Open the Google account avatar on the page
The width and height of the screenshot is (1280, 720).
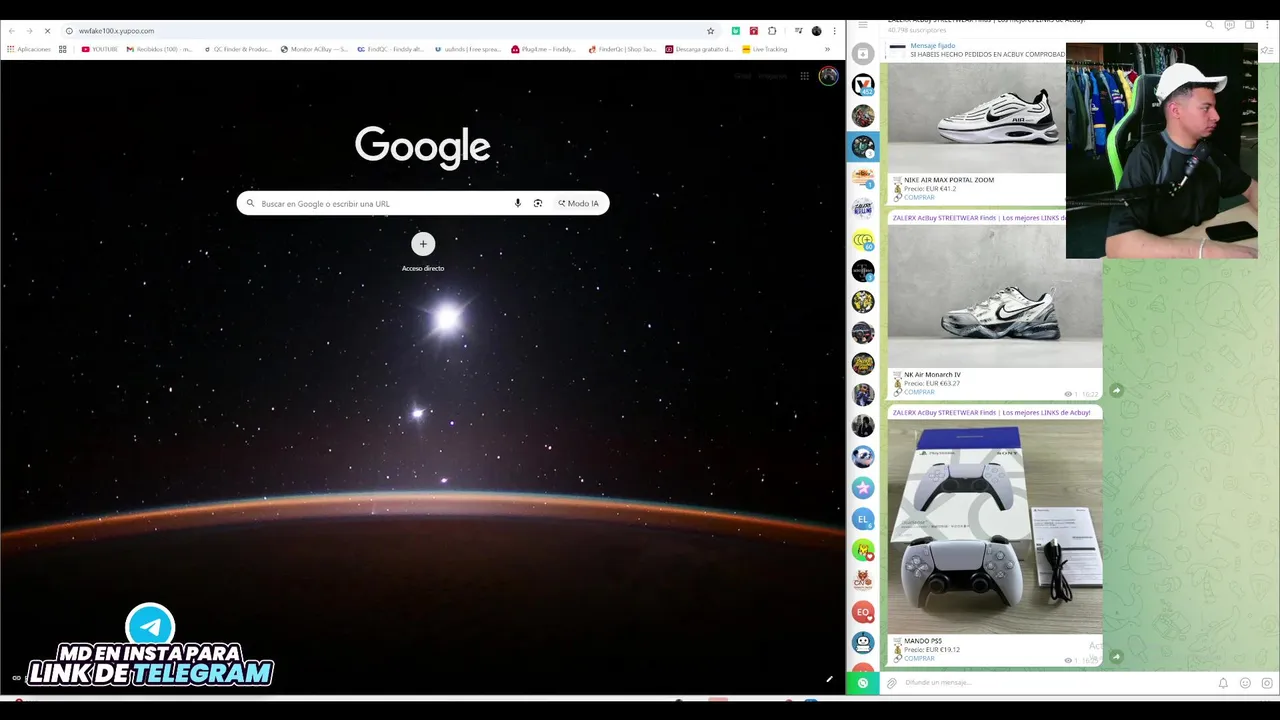tap(828, 76)
